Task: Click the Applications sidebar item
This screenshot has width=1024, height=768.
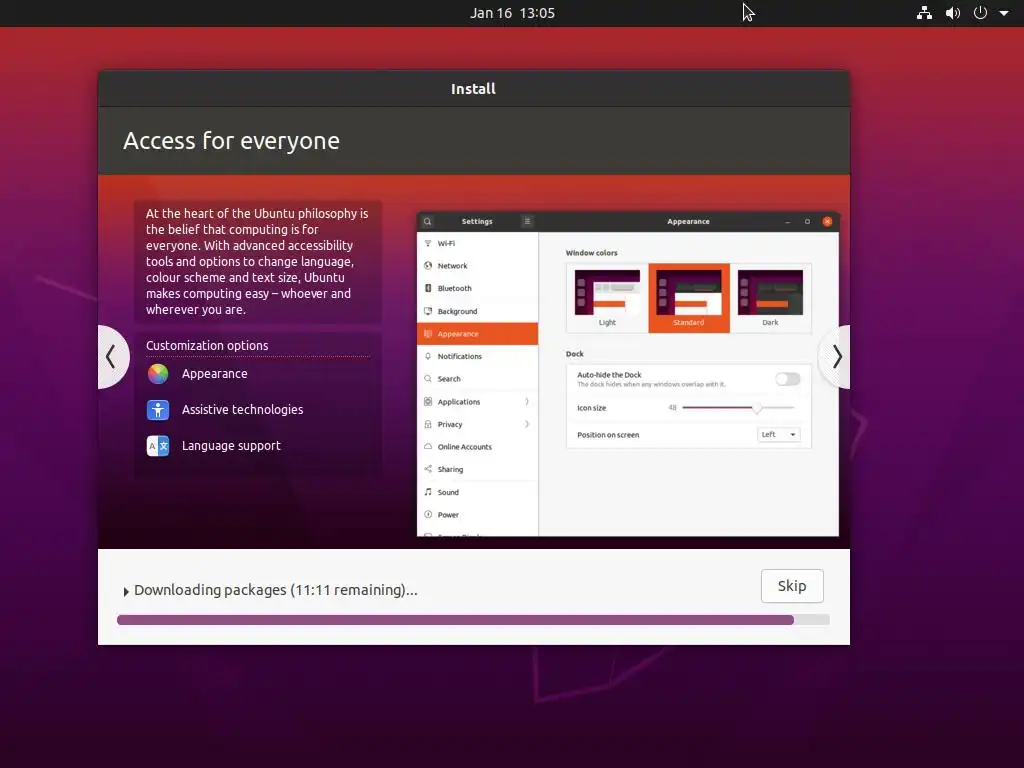Action: [477, 402]
